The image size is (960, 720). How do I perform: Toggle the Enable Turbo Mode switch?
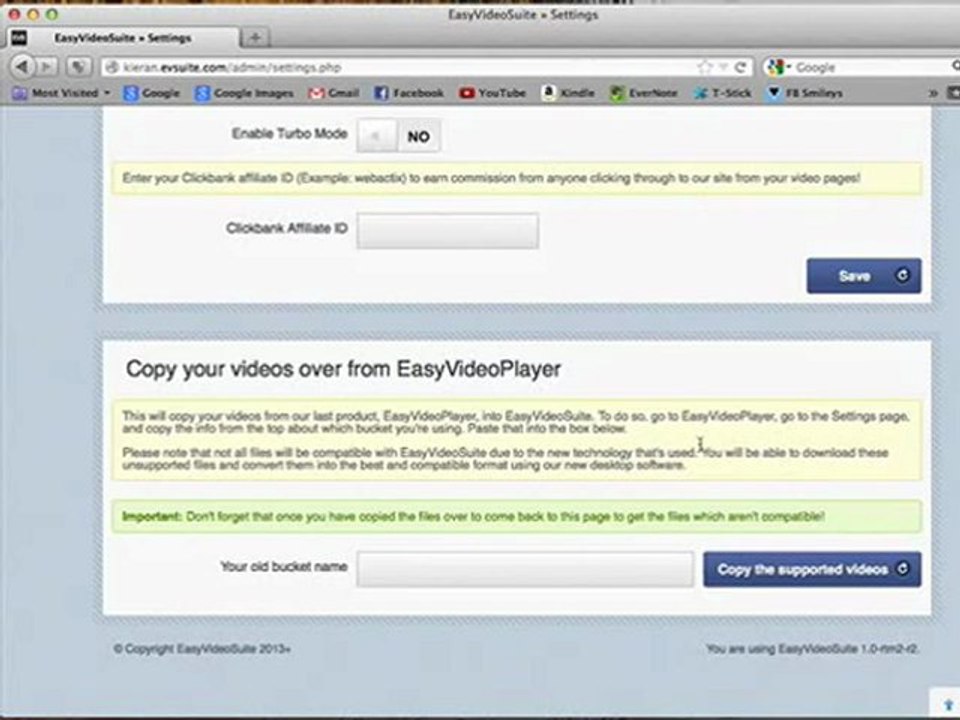click(399, 136)
